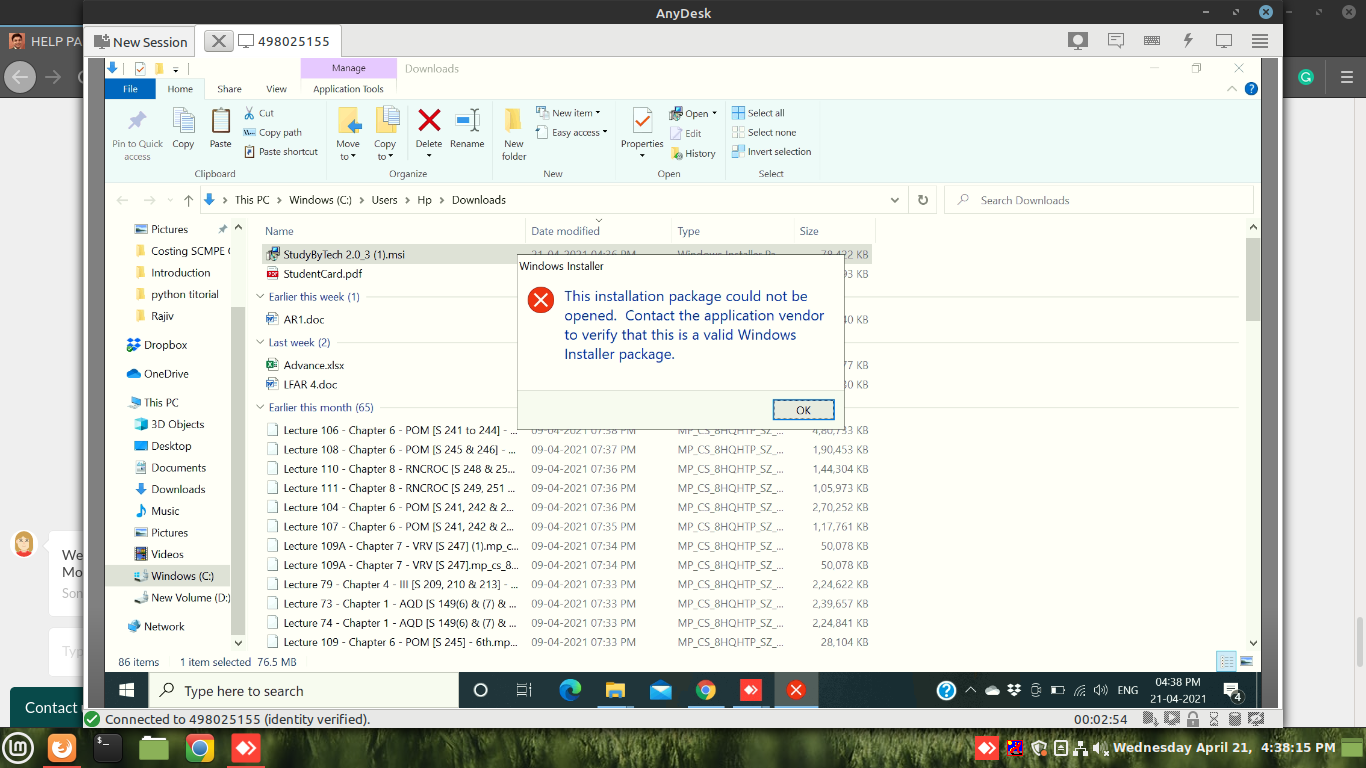Open the AnyDesk actions lightning icon
Viewport: 1366px width, 768px height.
(1188, 41)
